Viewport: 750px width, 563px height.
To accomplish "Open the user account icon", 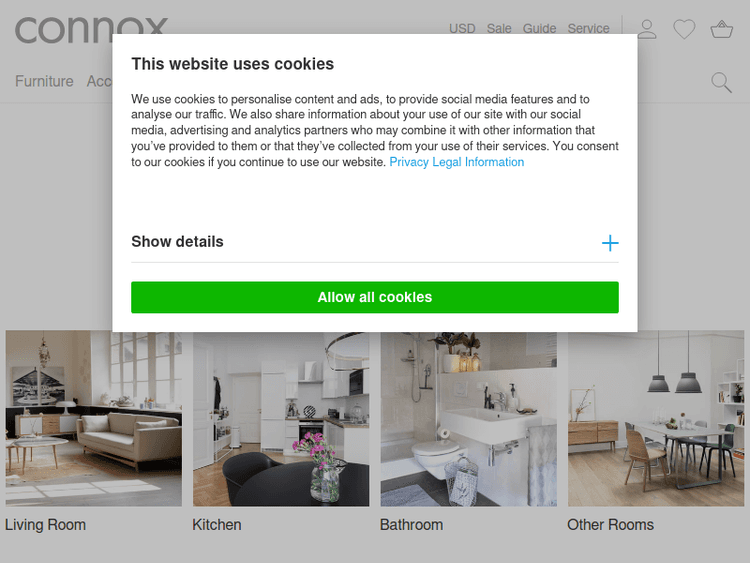I will point(647,29).
